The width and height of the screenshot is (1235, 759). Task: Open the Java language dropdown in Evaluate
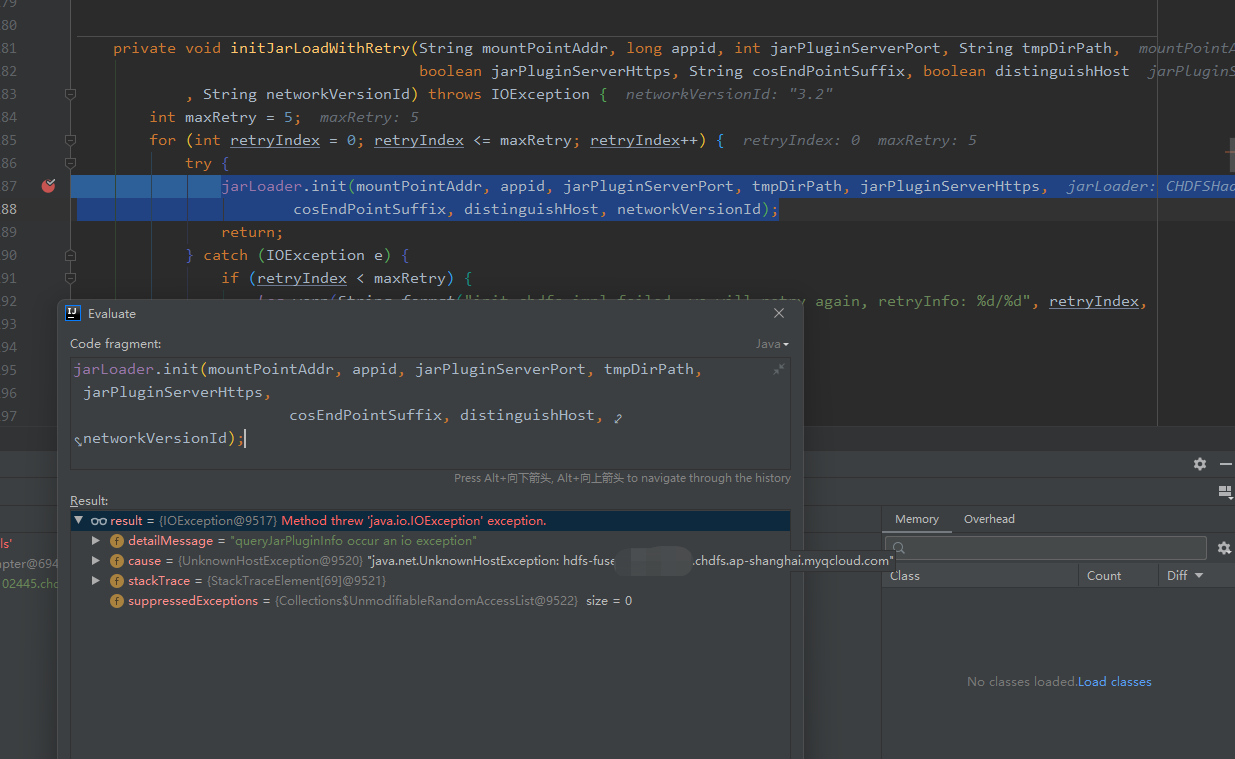point(772,344)
